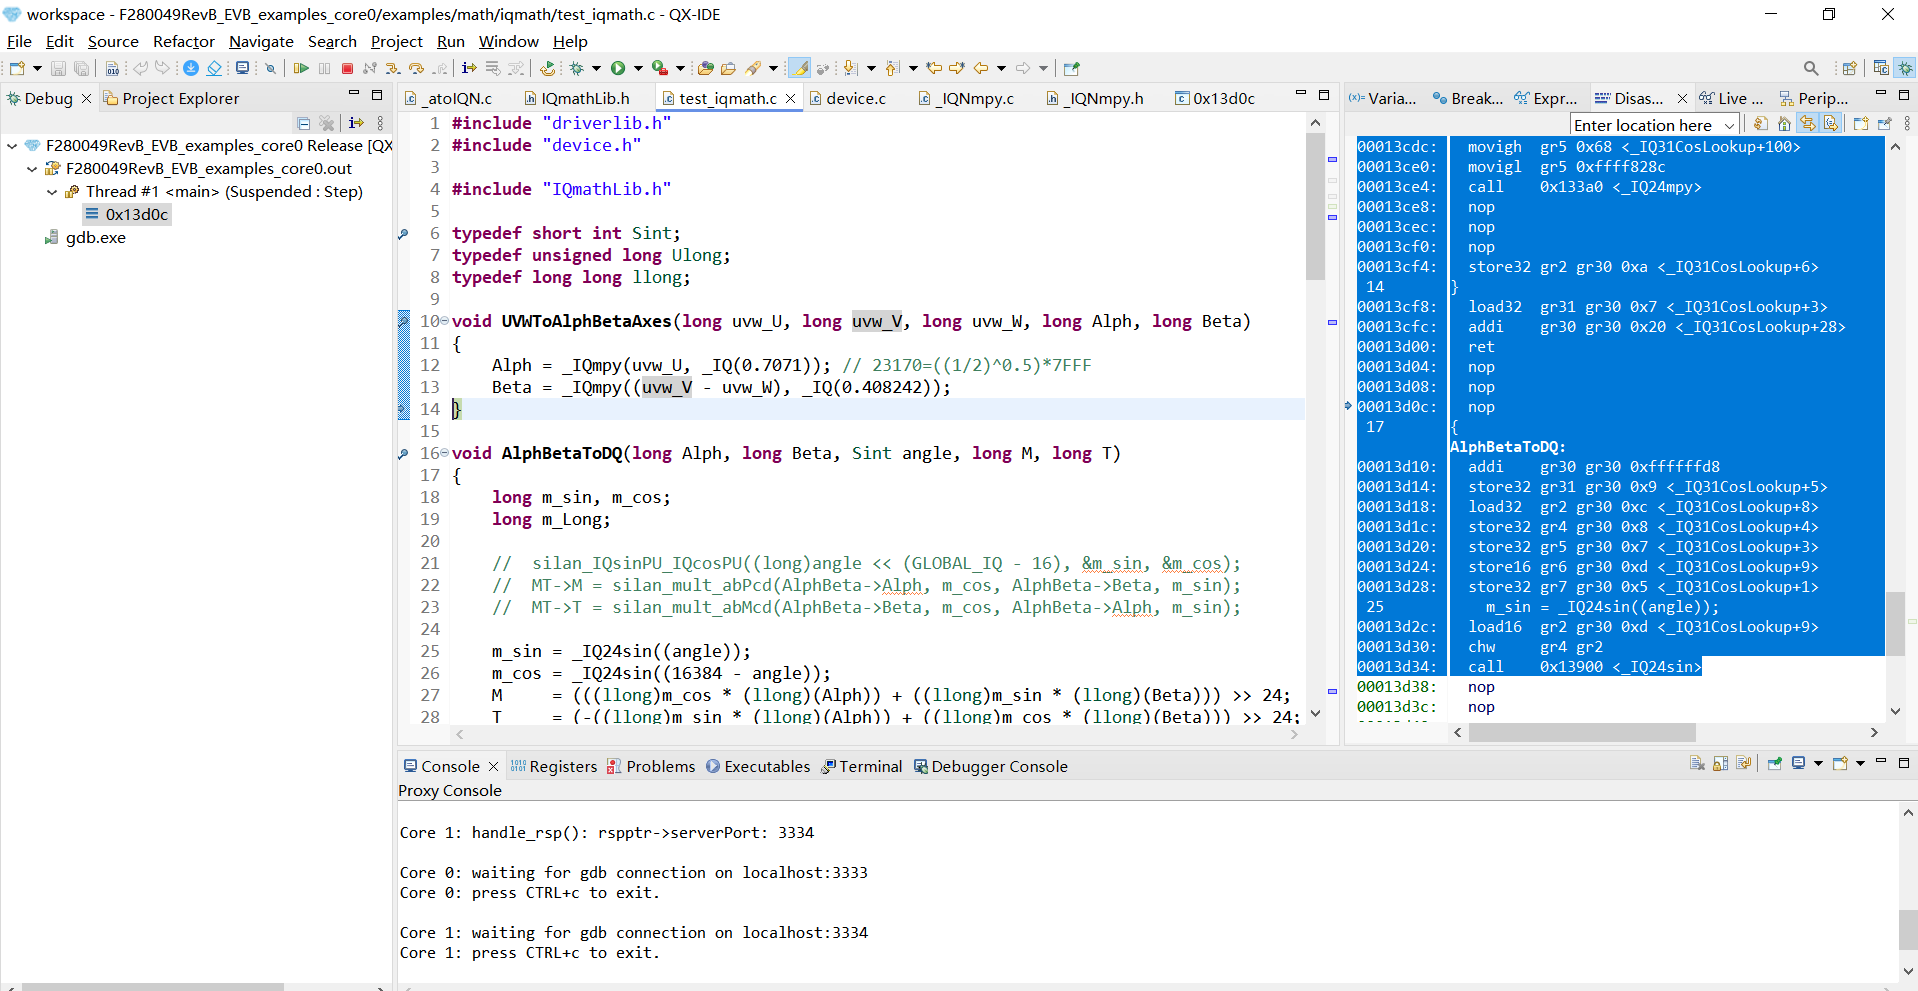Click the Refresh View icon in Disassembly

coord(1761,124)
